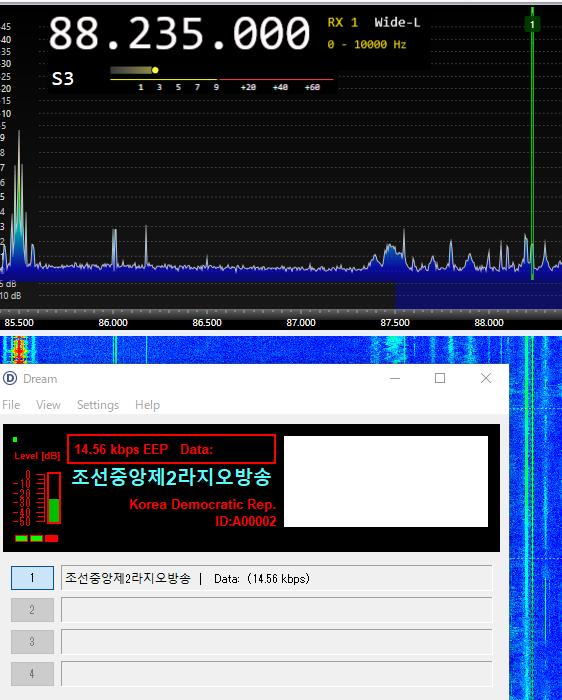Select service button 2
The width and height of the screenshot is (562, 700).
point(32,610)
